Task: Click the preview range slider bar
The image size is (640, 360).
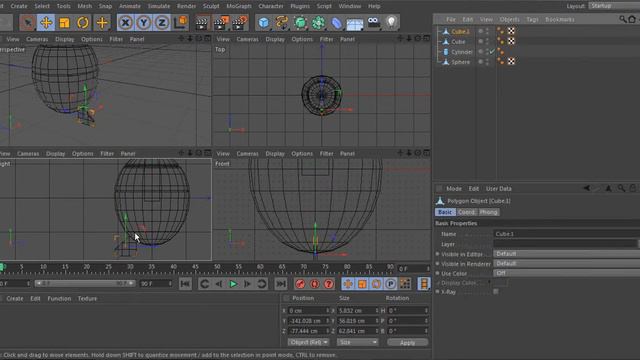Action: point(84,283)
